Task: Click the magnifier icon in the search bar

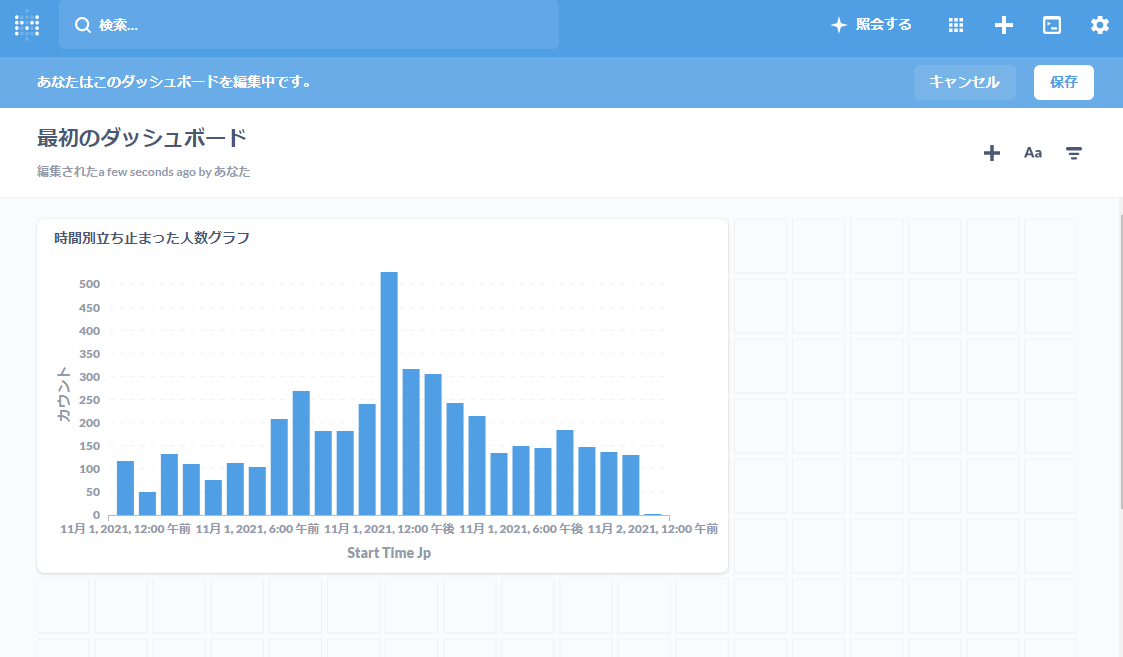Action: coord(83,25)
